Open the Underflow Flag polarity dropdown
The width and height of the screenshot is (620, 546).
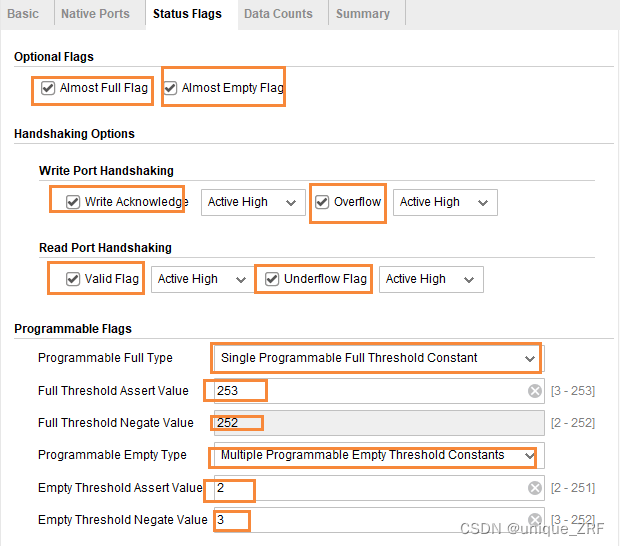(430, 279)
